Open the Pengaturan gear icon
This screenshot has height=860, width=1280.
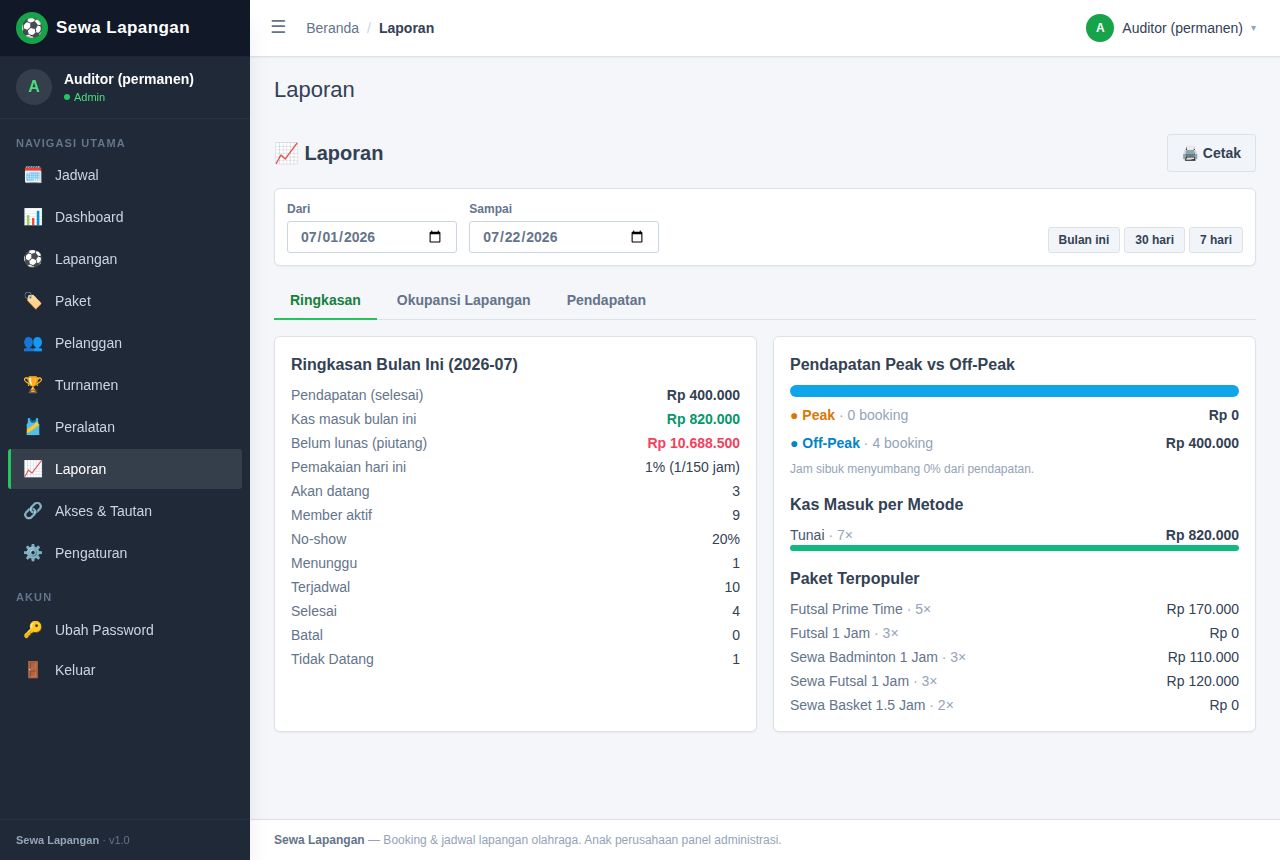pos(33,553)
